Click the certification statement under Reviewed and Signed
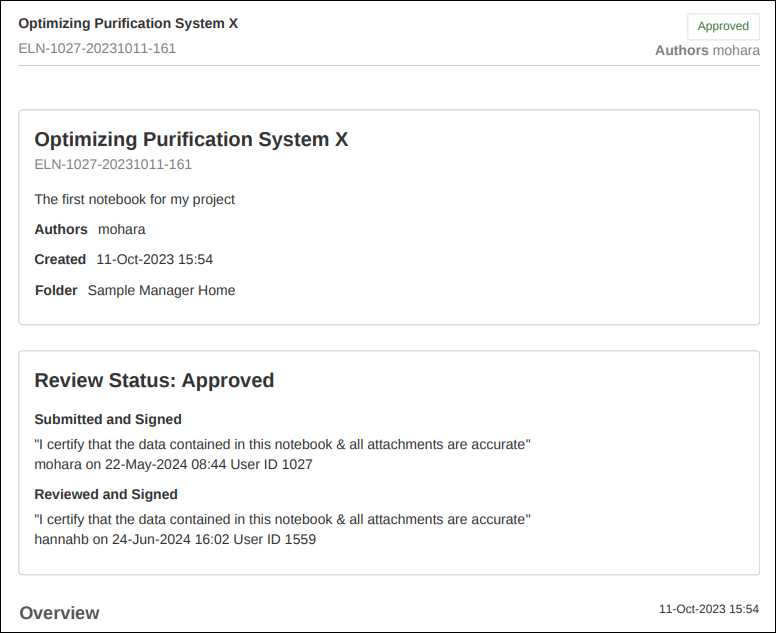This screenshot has width=776, height=633. point(282,519)
